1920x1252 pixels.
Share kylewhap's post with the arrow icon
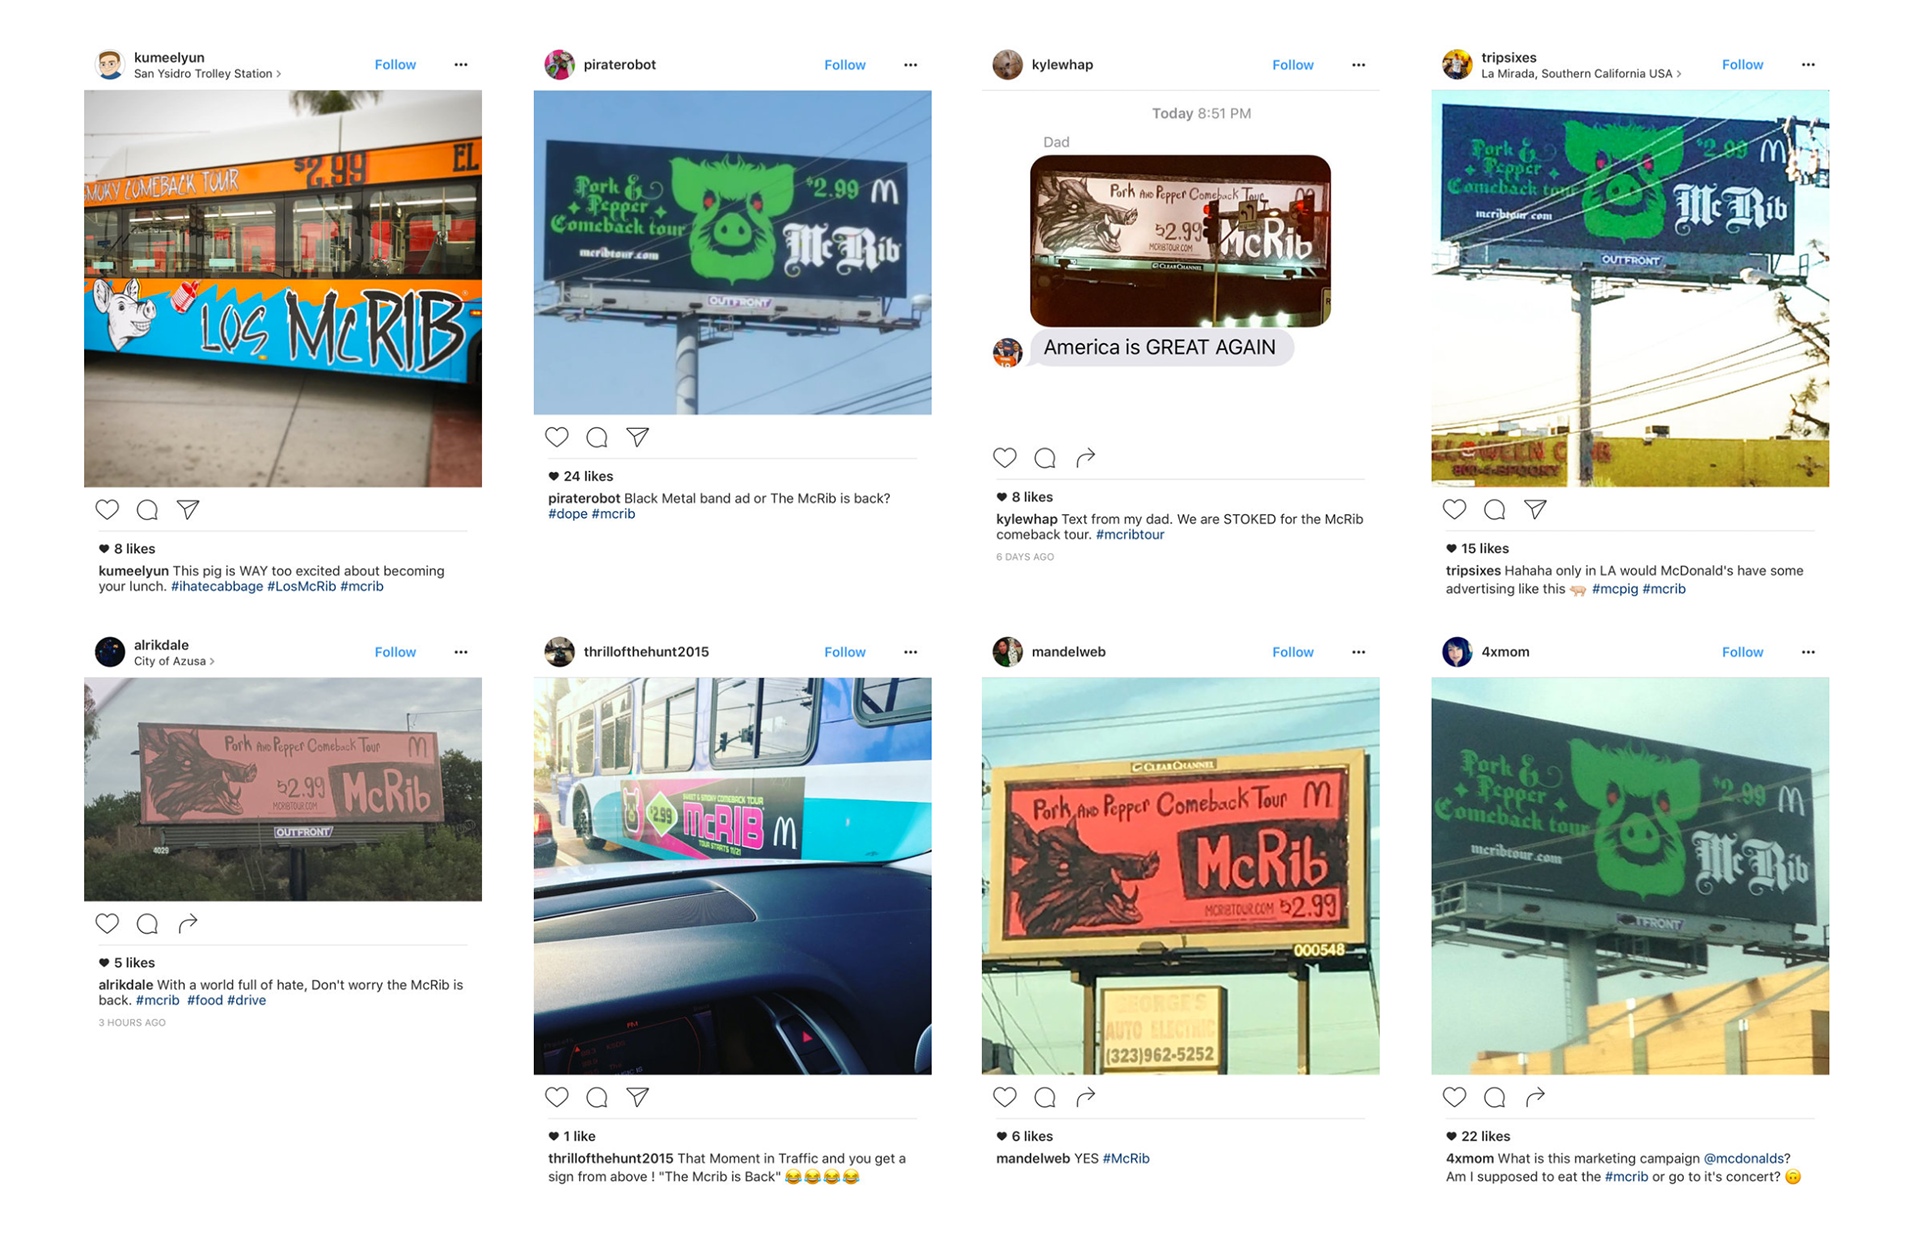point(1085,457)
